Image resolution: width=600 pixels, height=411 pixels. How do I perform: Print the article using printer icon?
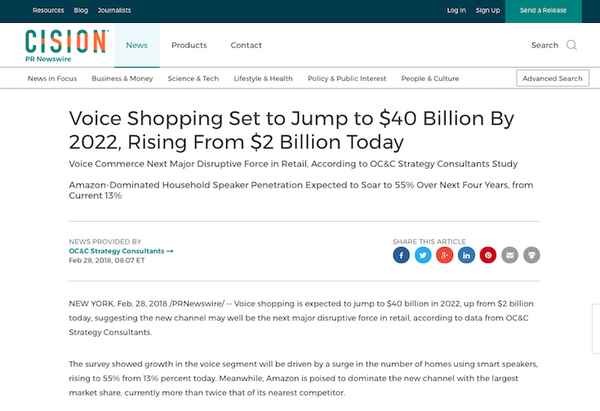[532, 255]
